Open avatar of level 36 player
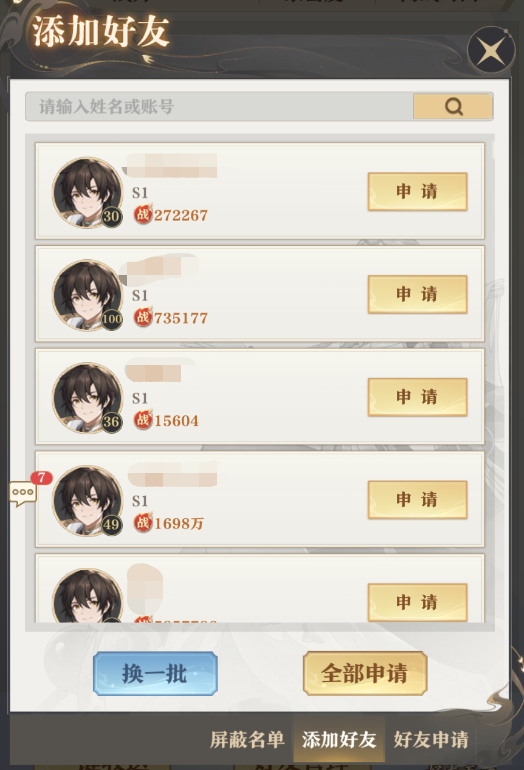524x770 pixels. tap(87, 398)
